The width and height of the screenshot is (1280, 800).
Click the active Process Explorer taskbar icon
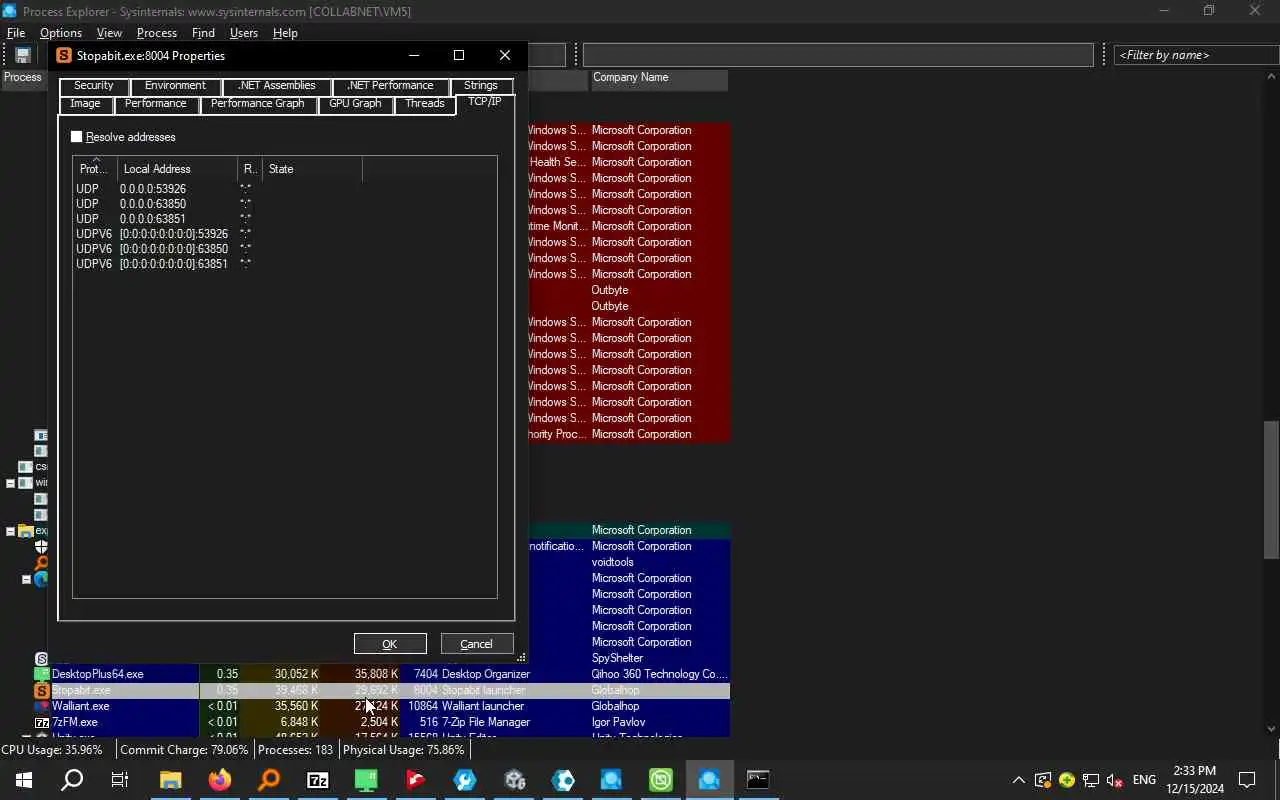tap(709, 780)
